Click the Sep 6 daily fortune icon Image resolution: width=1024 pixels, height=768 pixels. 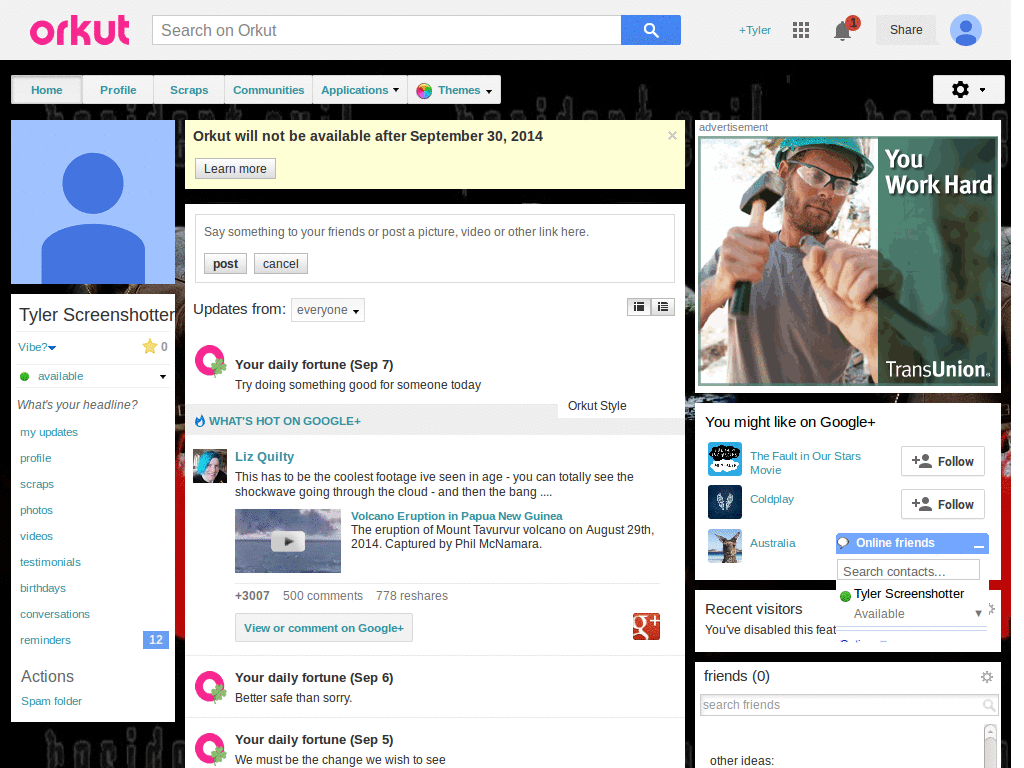point(210,686)
